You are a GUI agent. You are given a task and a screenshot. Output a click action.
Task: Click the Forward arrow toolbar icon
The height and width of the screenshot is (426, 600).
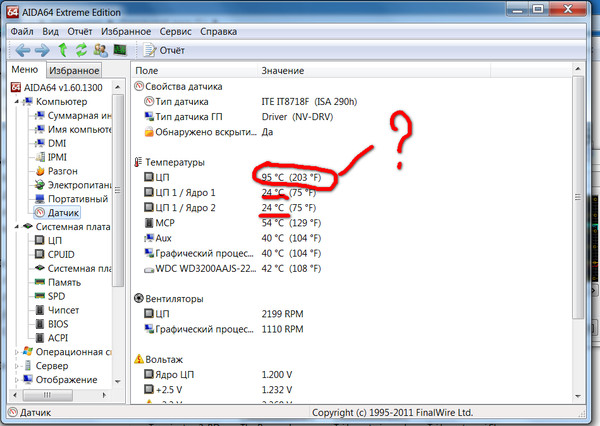42,50
